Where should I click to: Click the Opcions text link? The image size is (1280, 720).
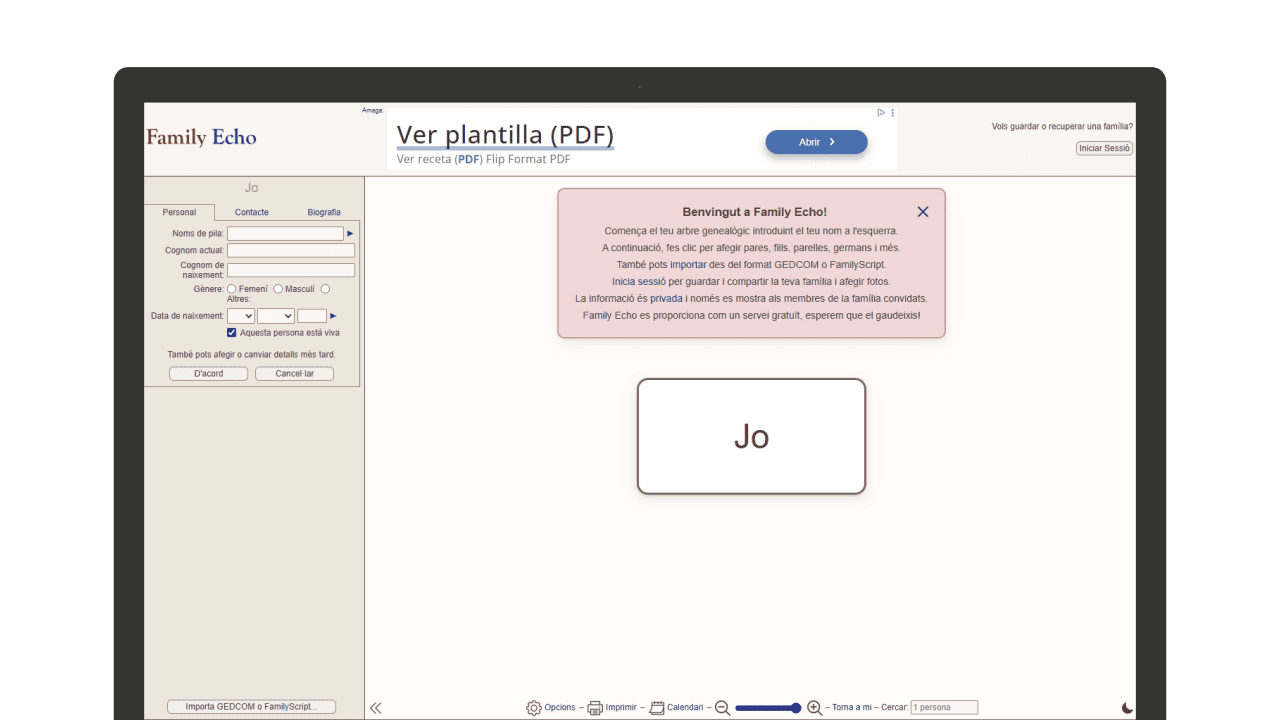point(560,708)
